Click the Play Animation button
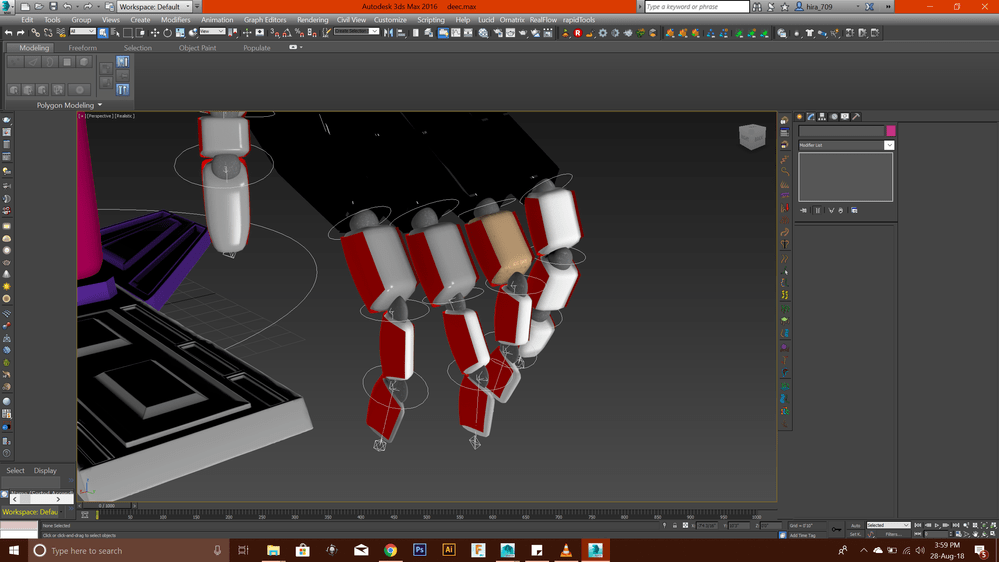999x562 pixels. (937, 525)
